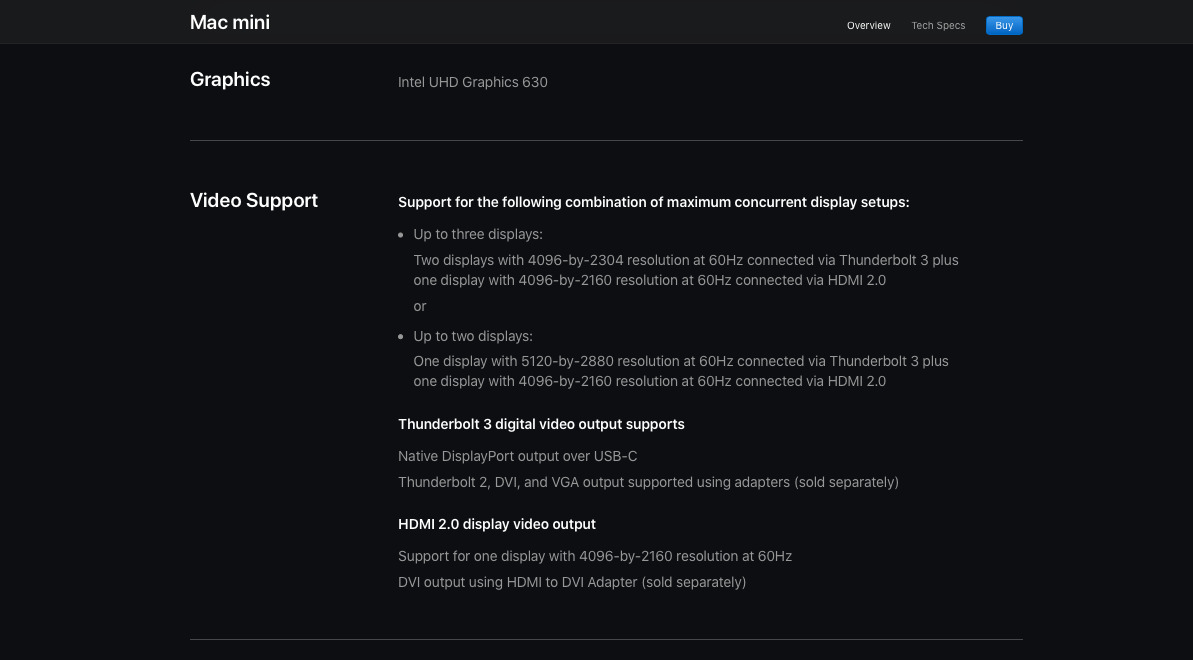The width and height of the screenshot is (1193, 660).
Task: Click the "Up to three displays:" bullet
Action: (478, 234)
